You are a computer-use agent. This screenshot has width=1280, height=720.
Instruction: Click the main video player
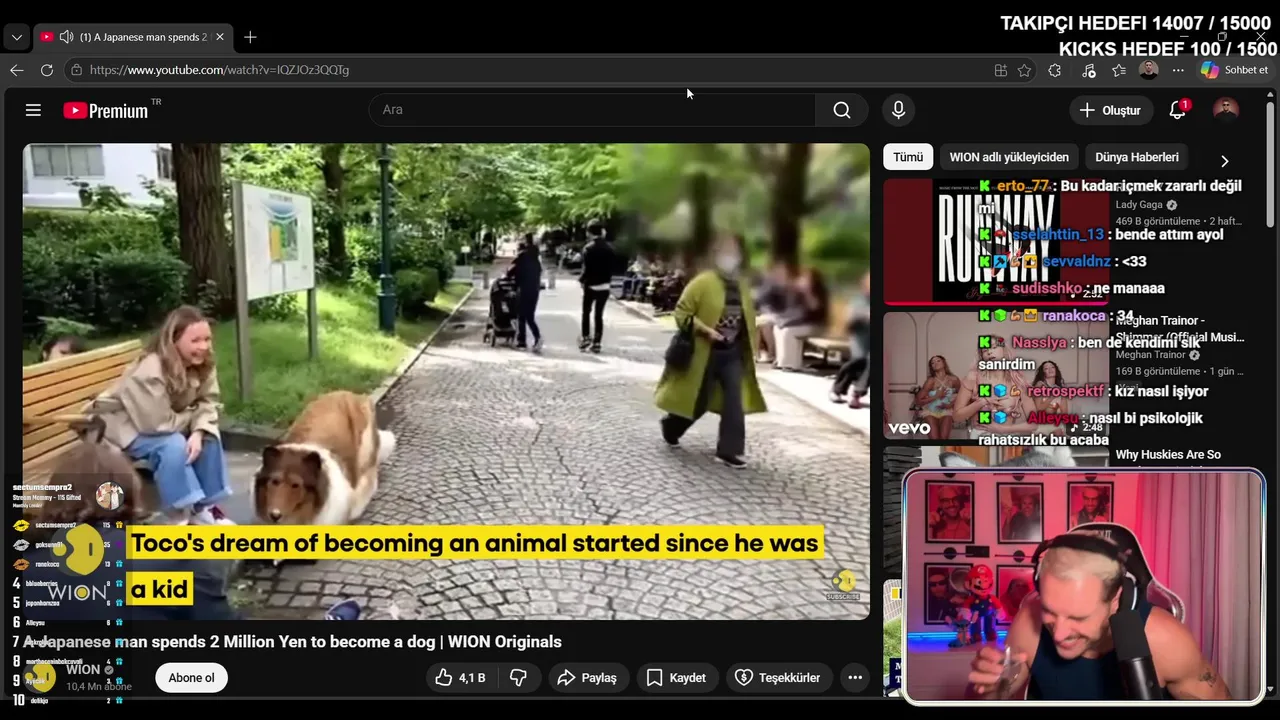point(446,381)
